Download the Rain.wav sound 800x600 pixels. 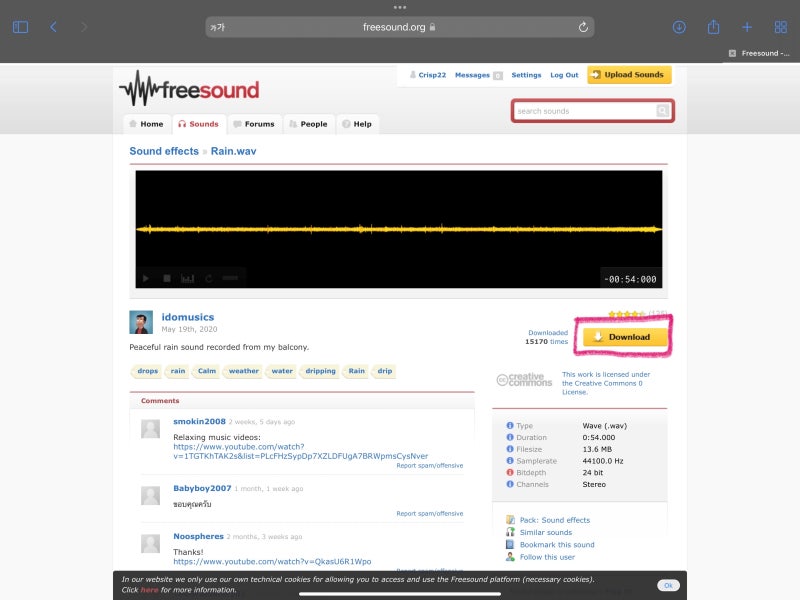coord(624,337)
